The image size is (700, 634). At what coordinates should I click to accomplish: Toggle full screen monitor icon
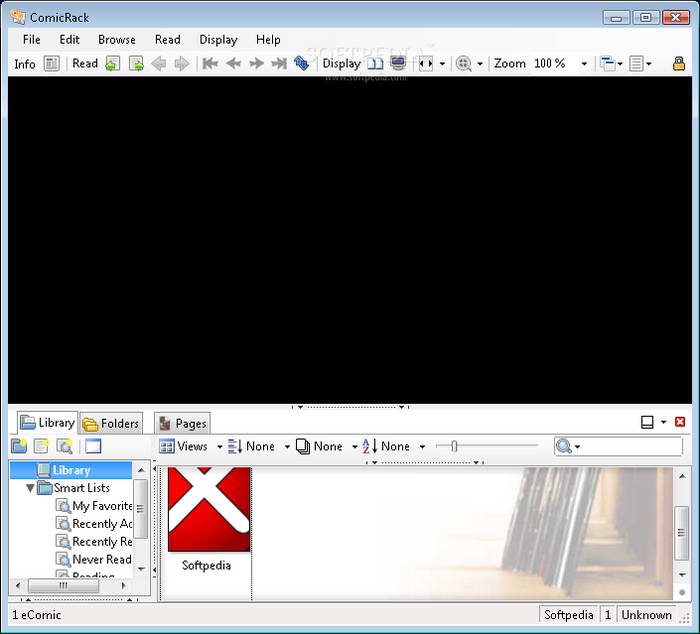pos(398,64)
